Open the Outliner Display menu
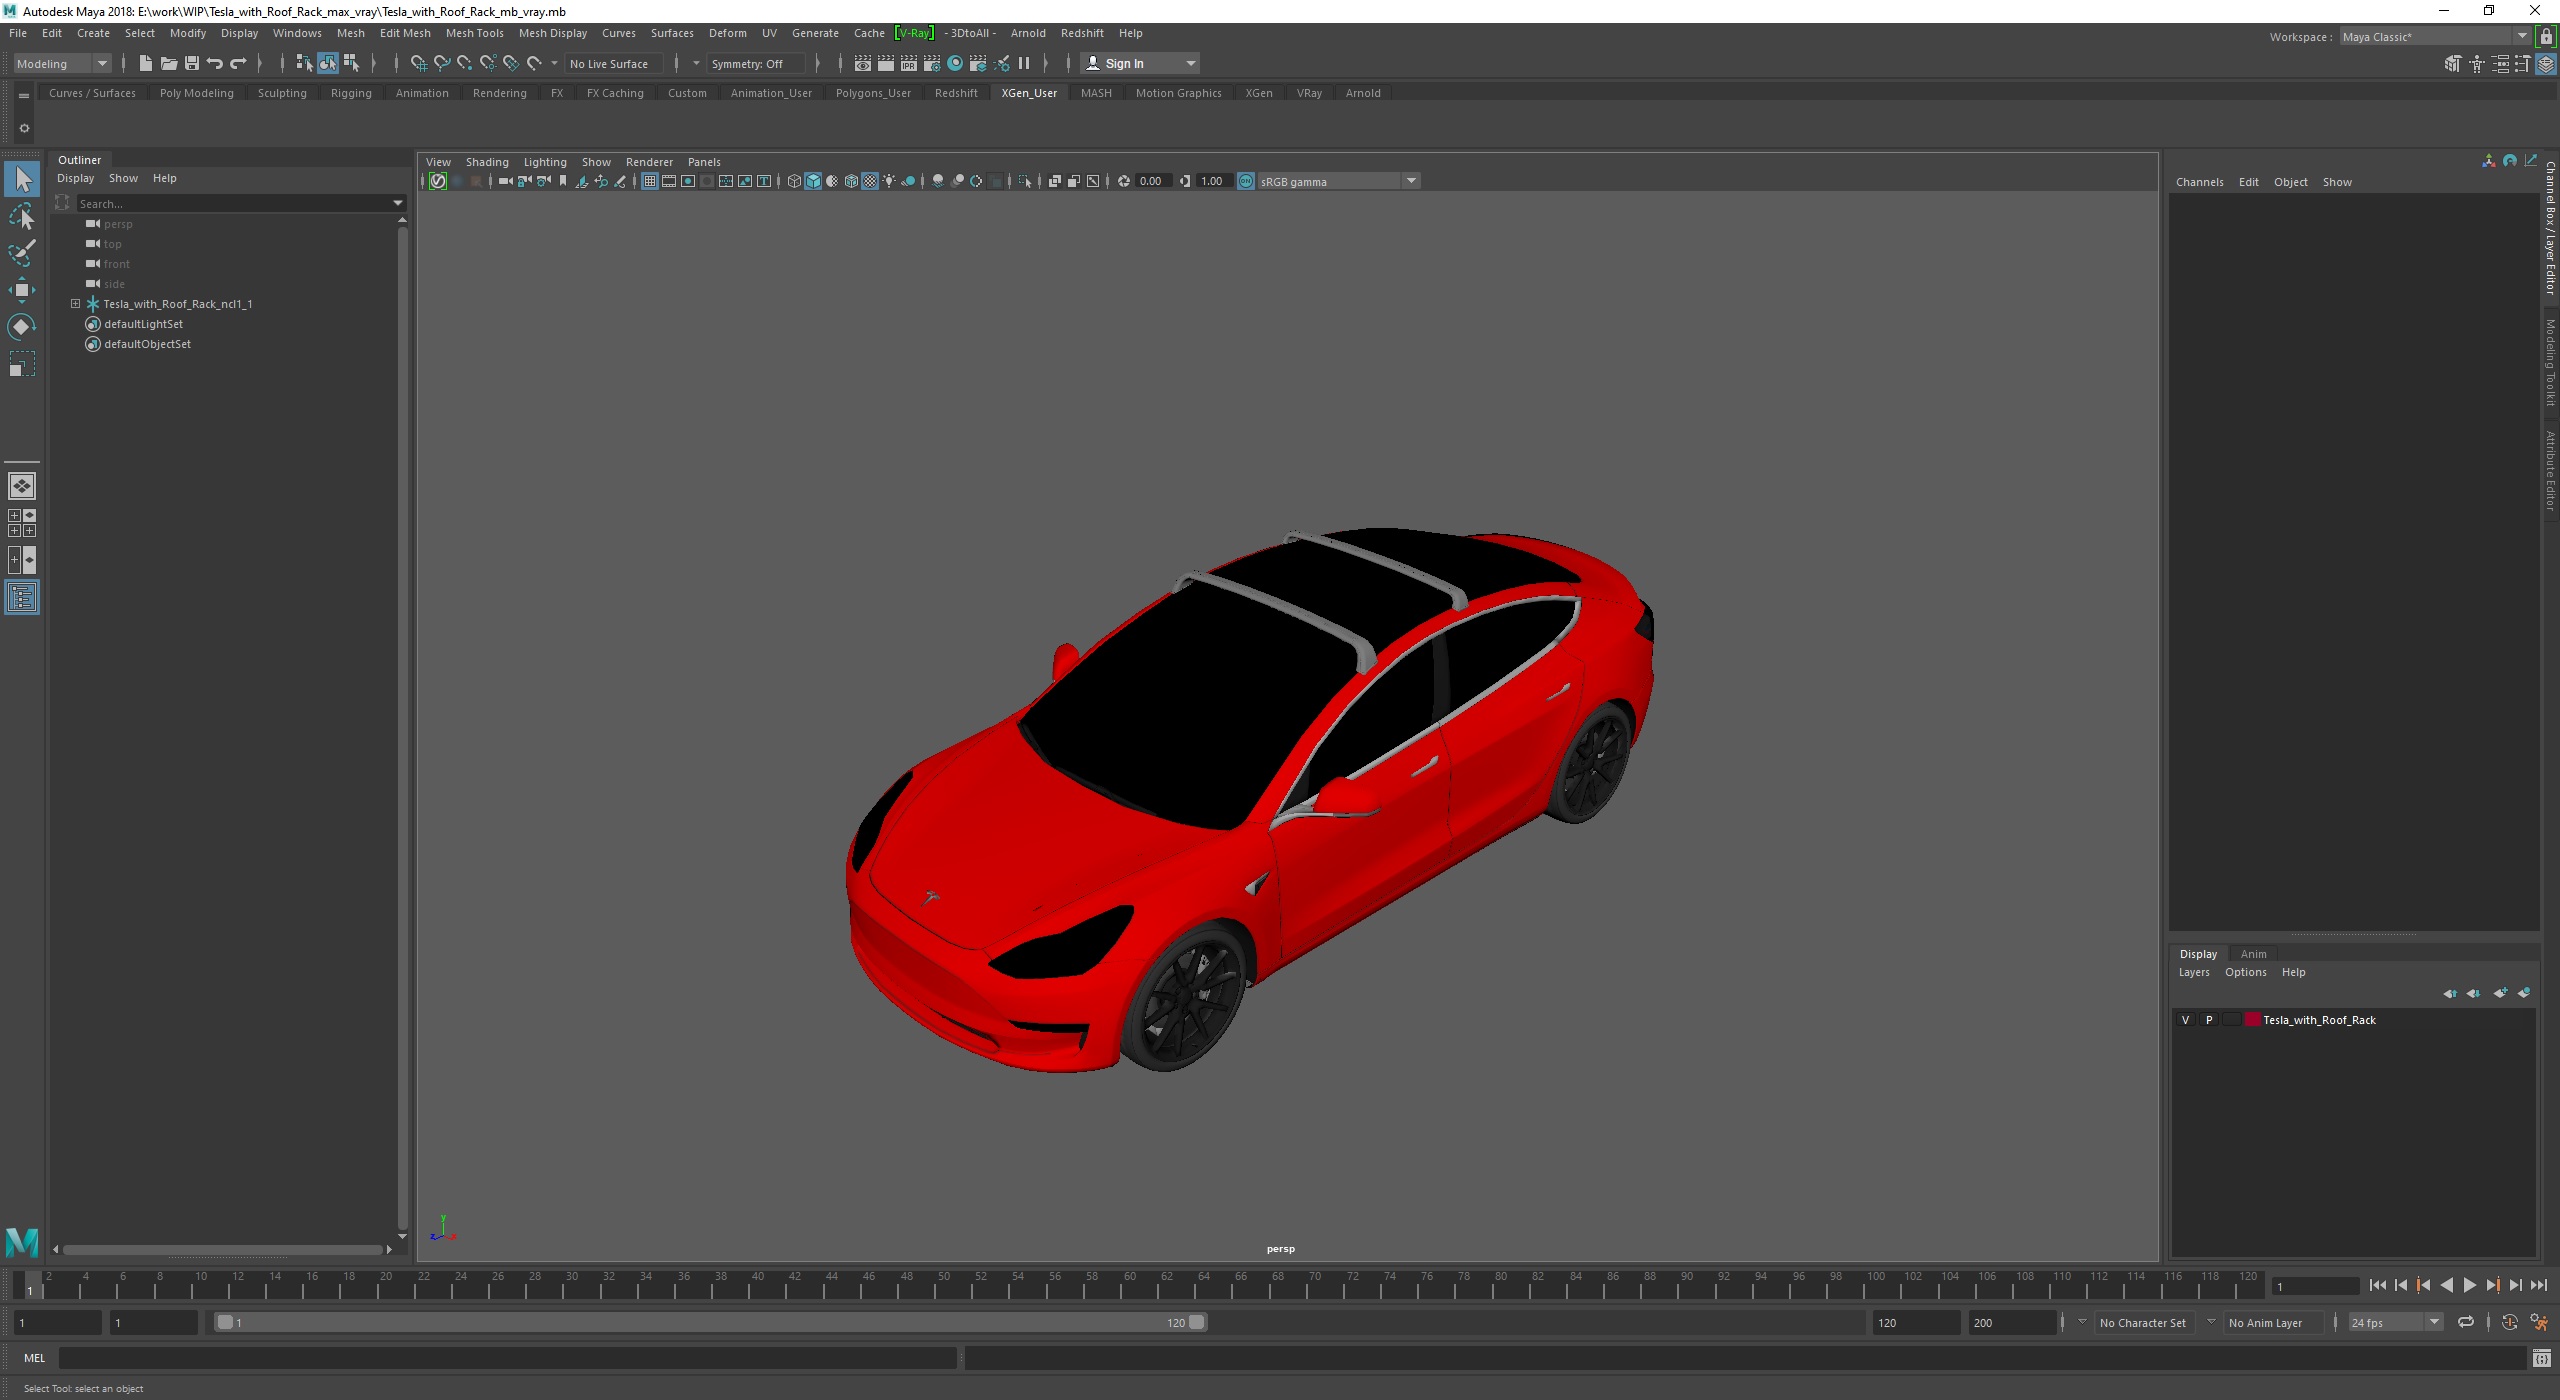 [x=75, y=178]
